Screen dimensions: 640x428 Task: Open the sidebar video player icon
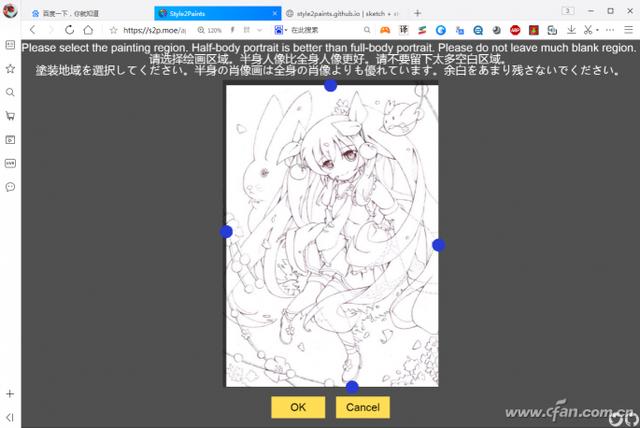click(10, 140)
